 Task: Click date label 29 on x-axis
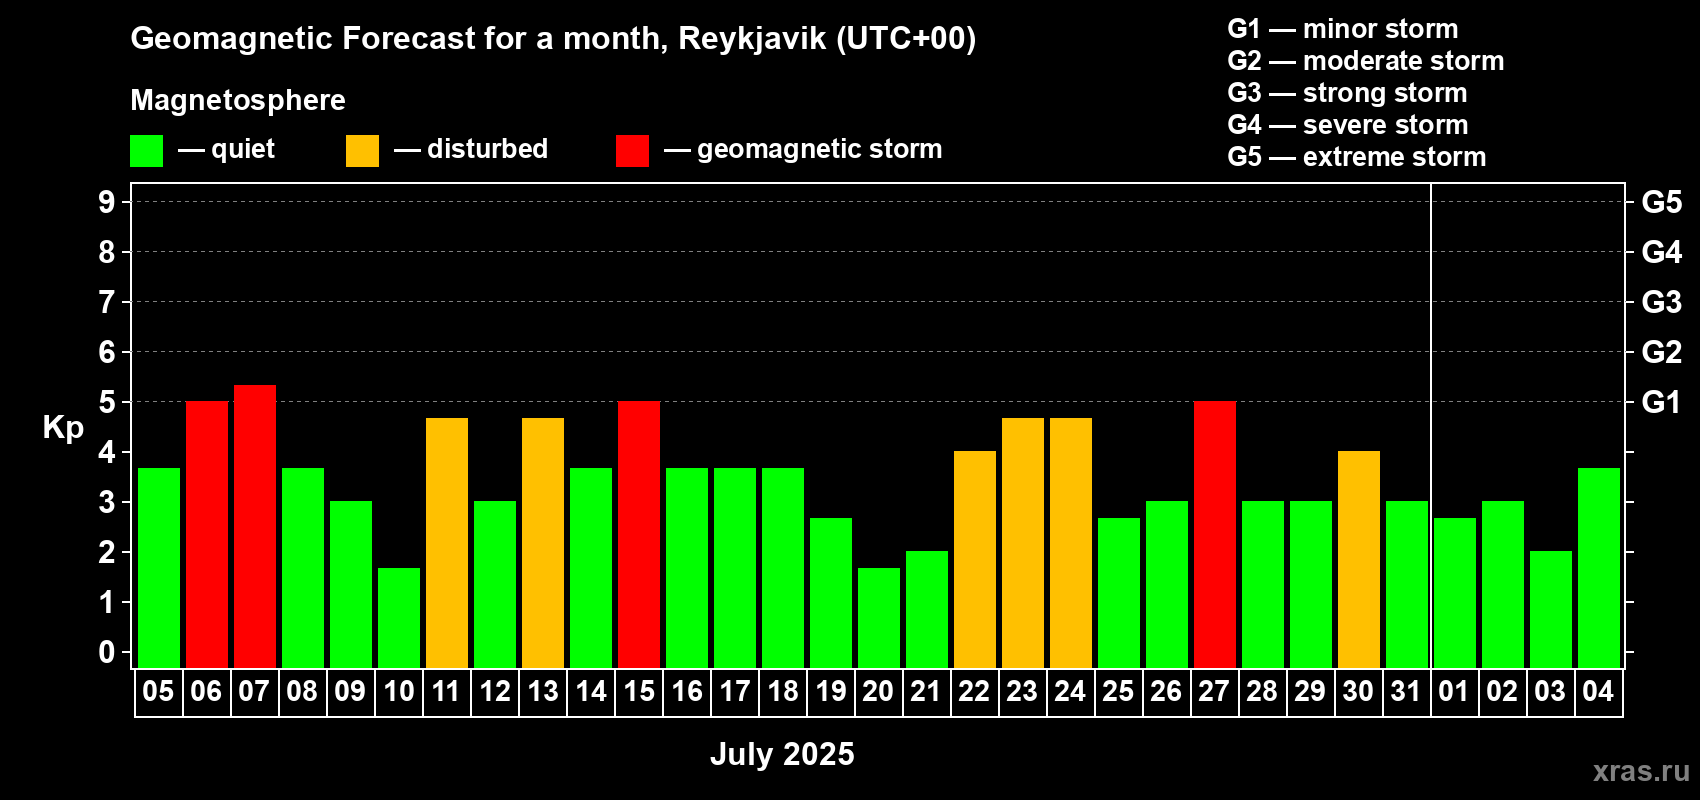(x=1310, y=691)
